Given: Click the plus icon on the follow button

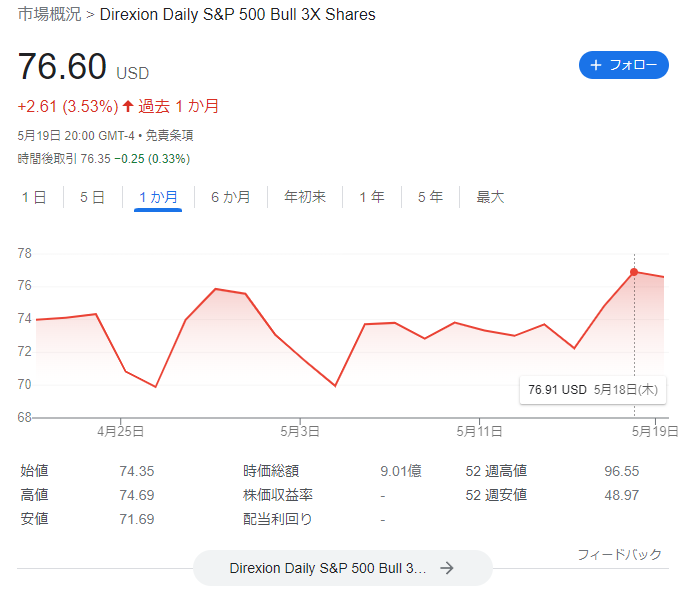Looking at the screenshot, I should 595,65.
